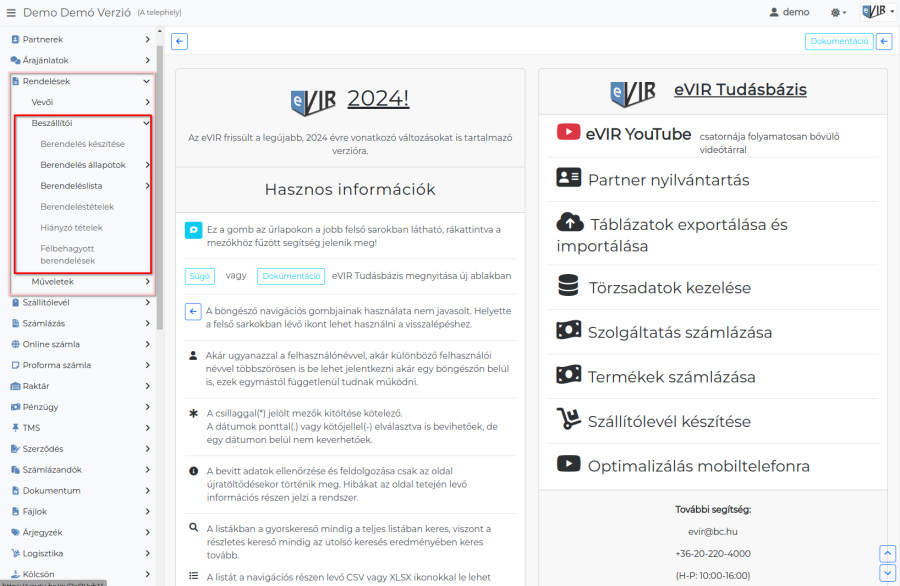Click the Szerződés contract icon

pyautogui.click(x=15, y=449)
